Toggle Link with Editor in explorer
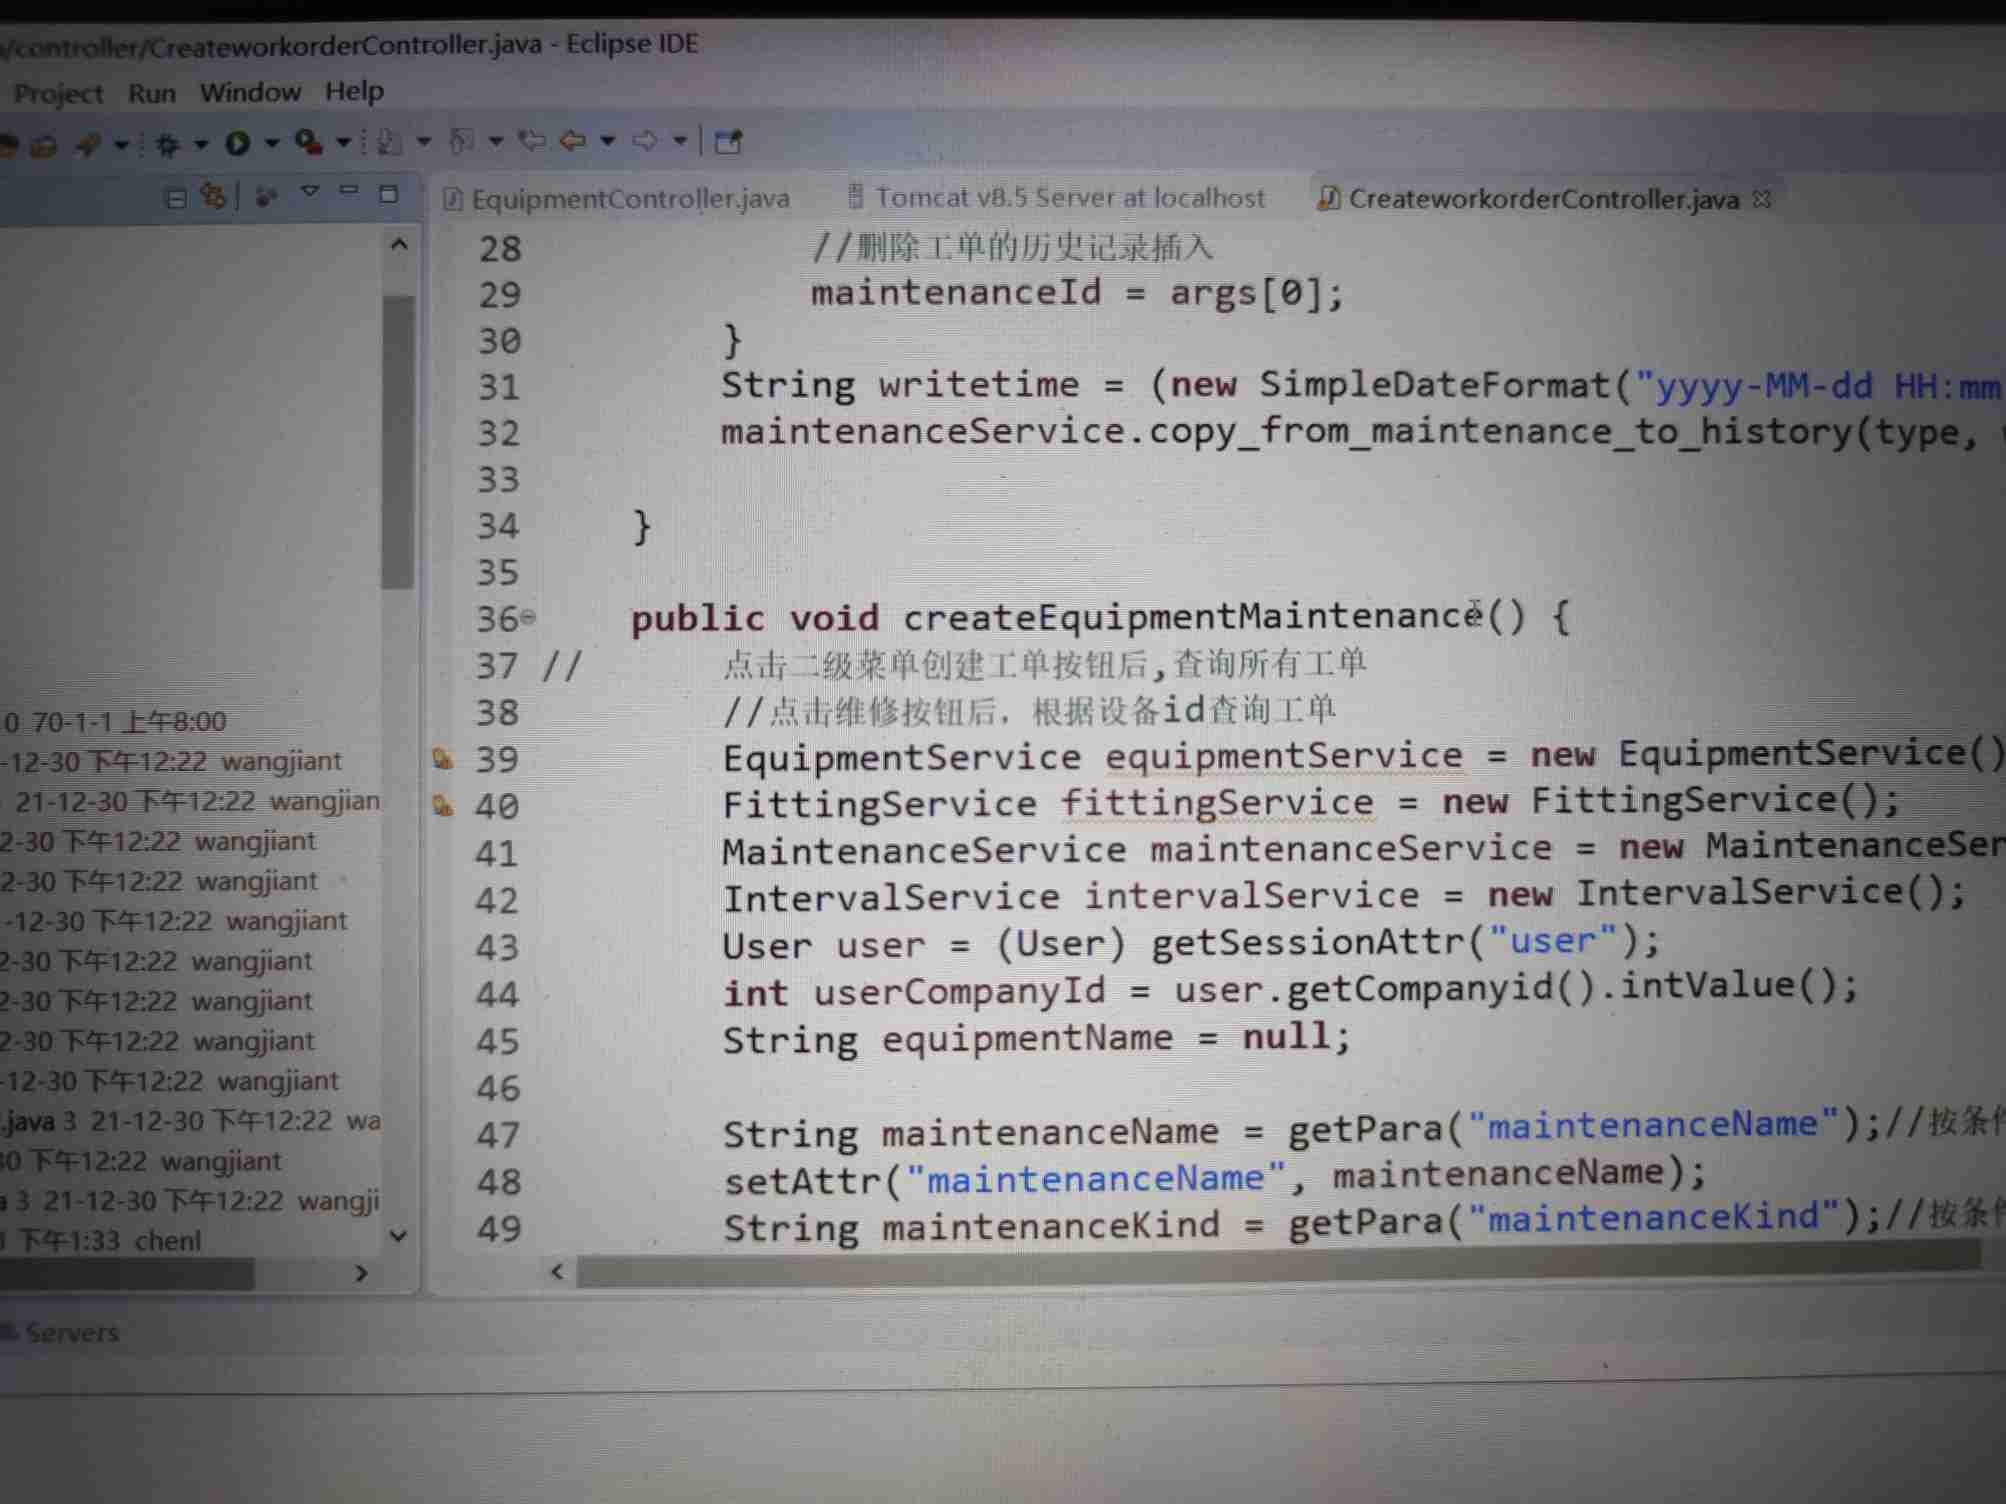 (x=212, y=196)
